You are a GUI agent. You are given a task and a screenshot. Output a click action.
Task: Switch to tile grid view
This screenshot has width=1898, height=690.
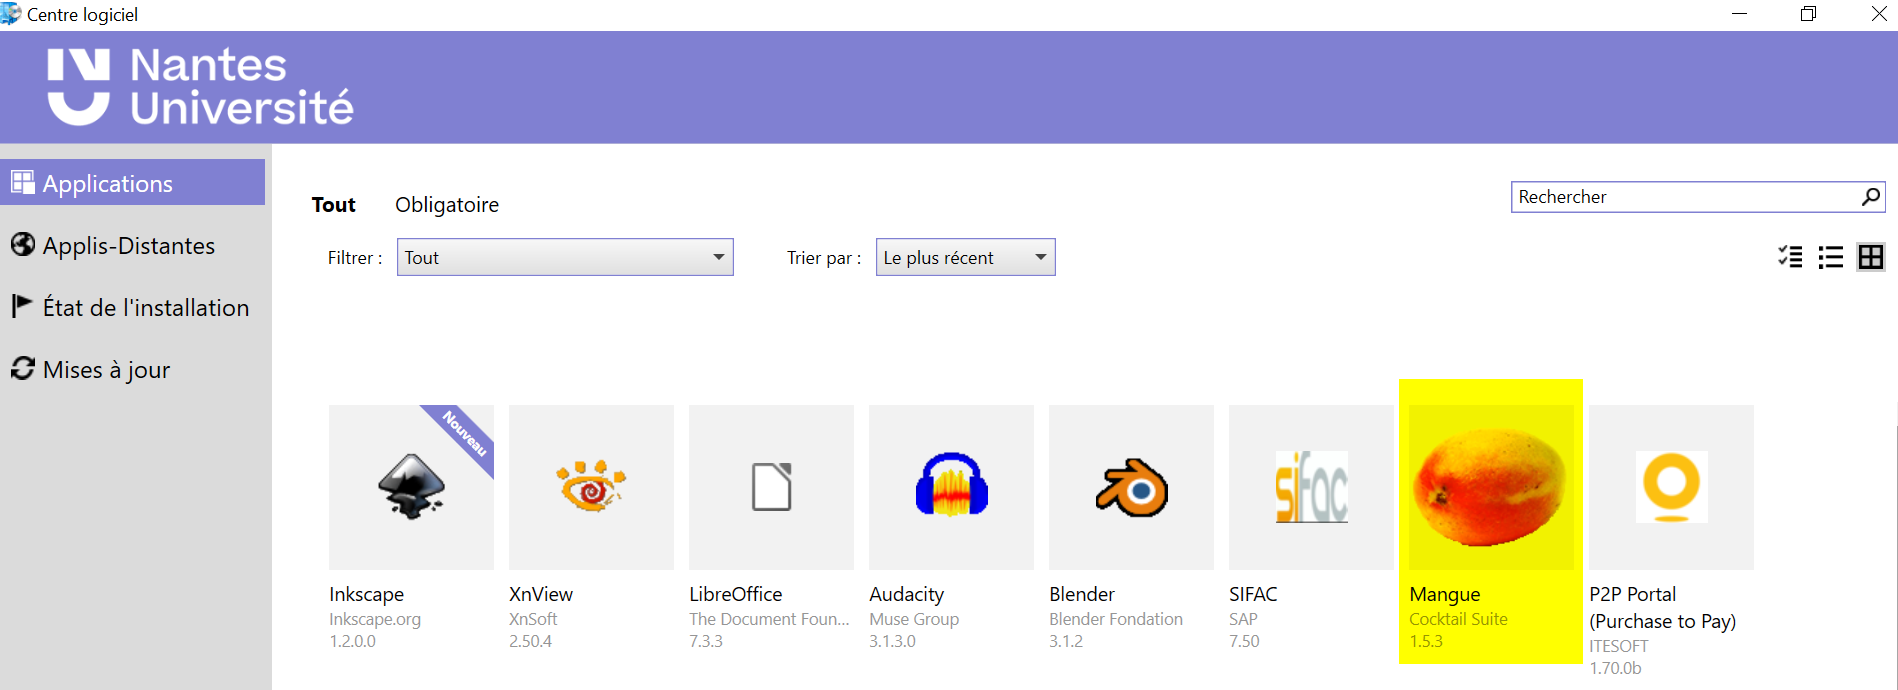(x=1870, y=257)
